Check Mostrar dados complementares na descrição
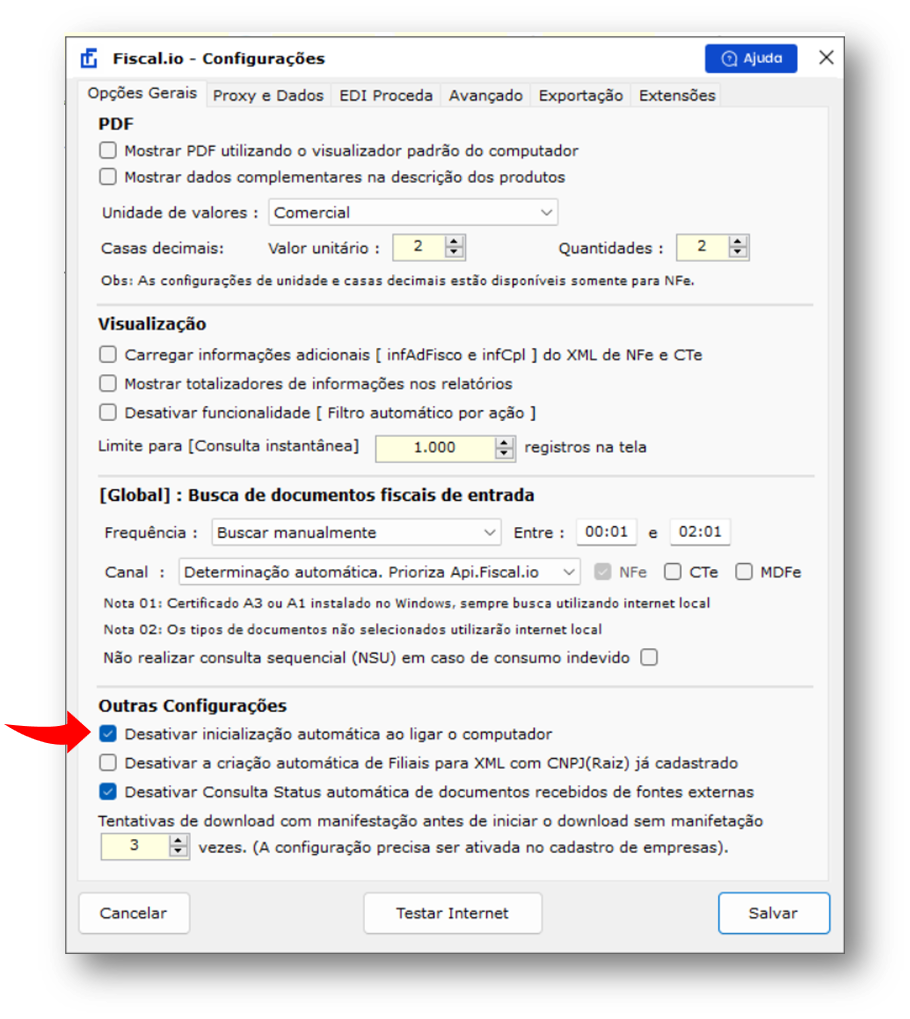The width and height of the screenshot is (910, 1019). [x=108, y=177]
